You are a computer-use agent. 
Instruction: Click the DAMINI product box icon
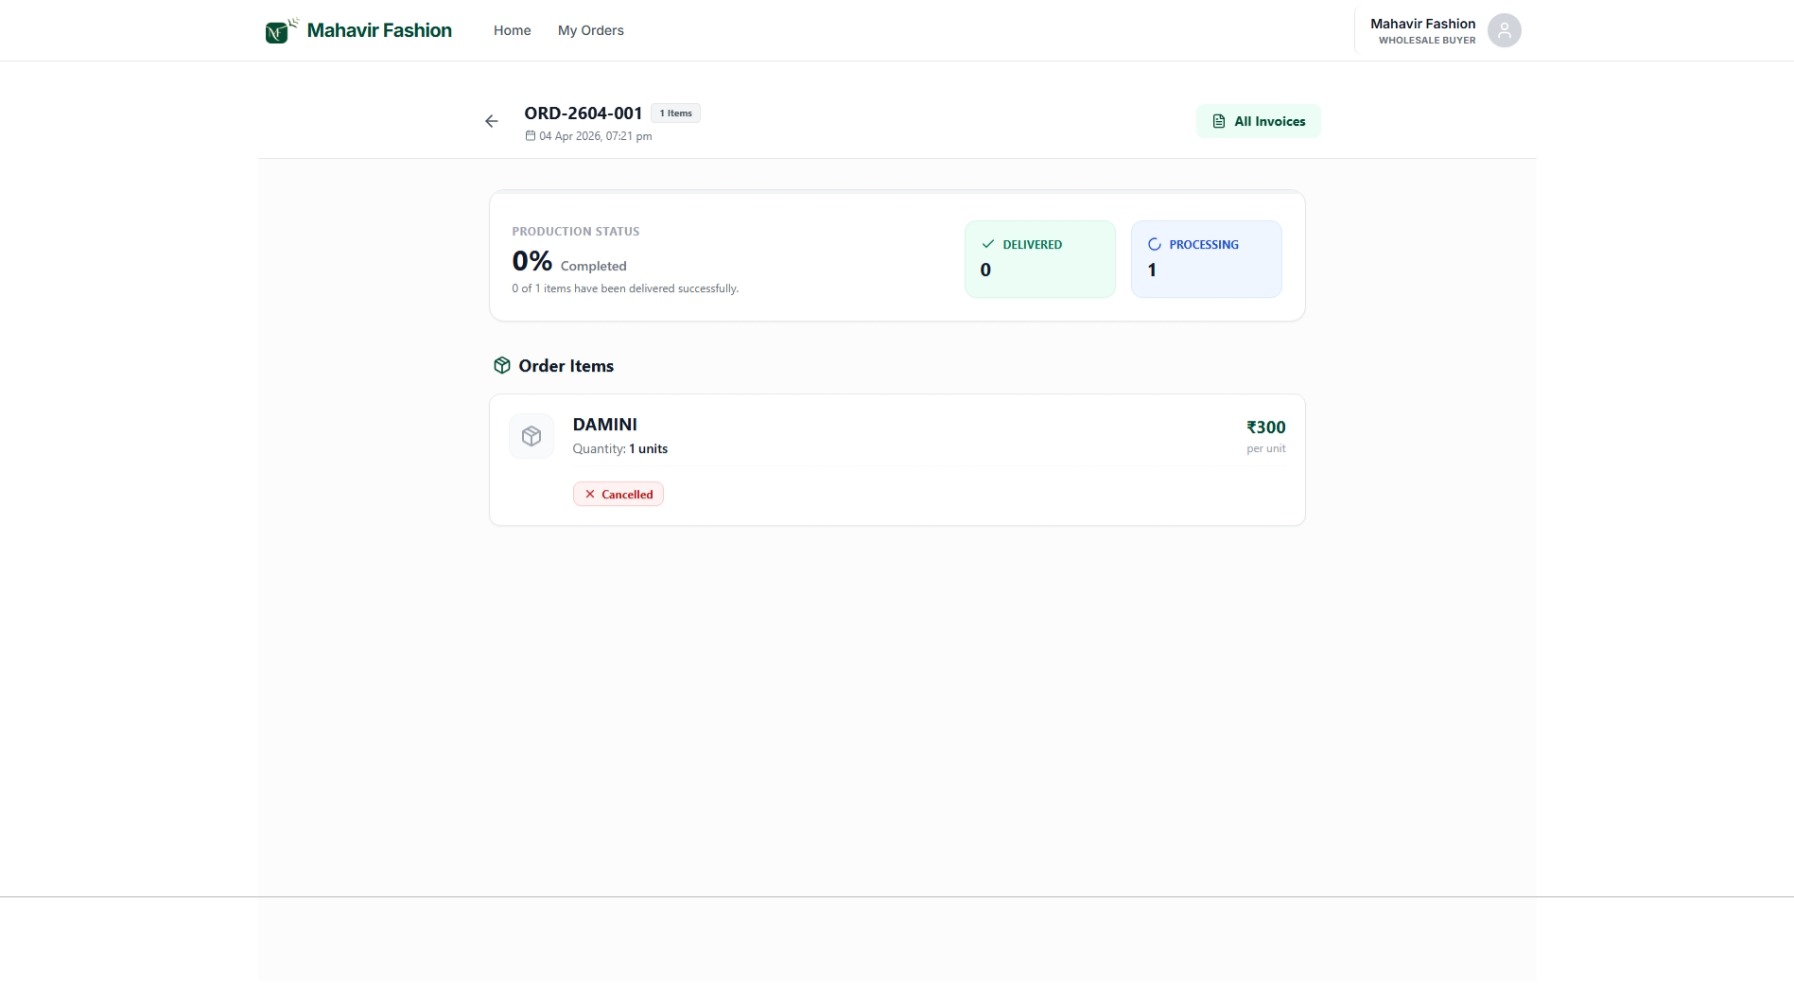(x=531, y=436)
